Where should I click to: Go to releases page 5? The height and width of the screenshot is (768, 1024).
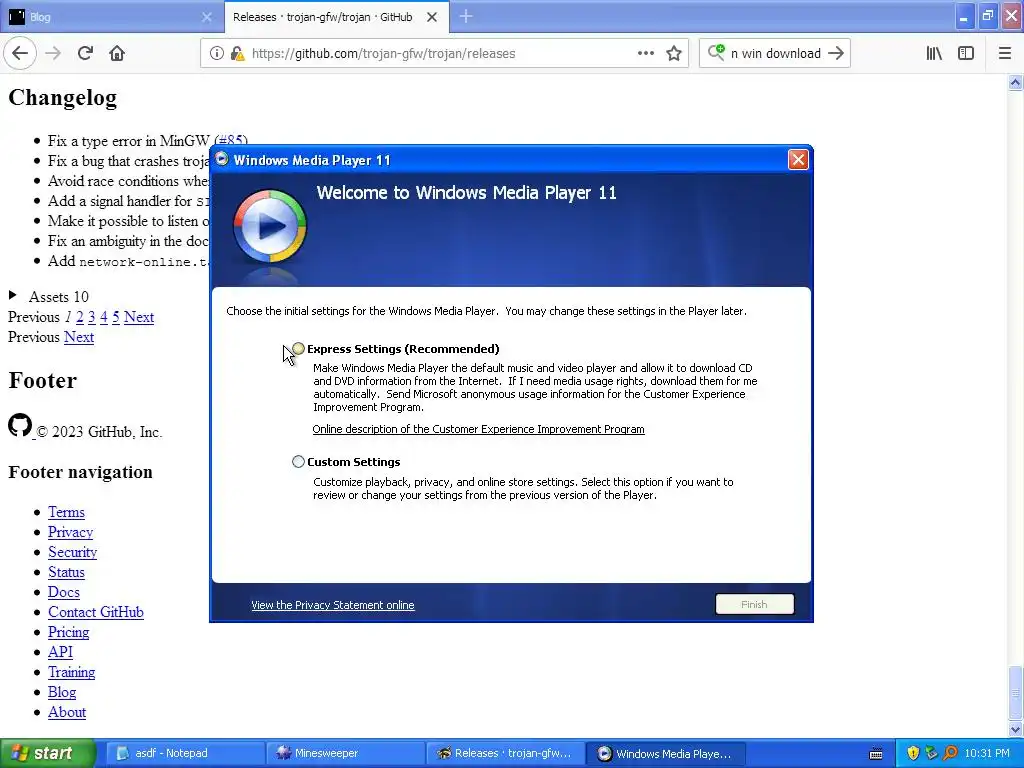pyautogui.click(x=116, y=317)
